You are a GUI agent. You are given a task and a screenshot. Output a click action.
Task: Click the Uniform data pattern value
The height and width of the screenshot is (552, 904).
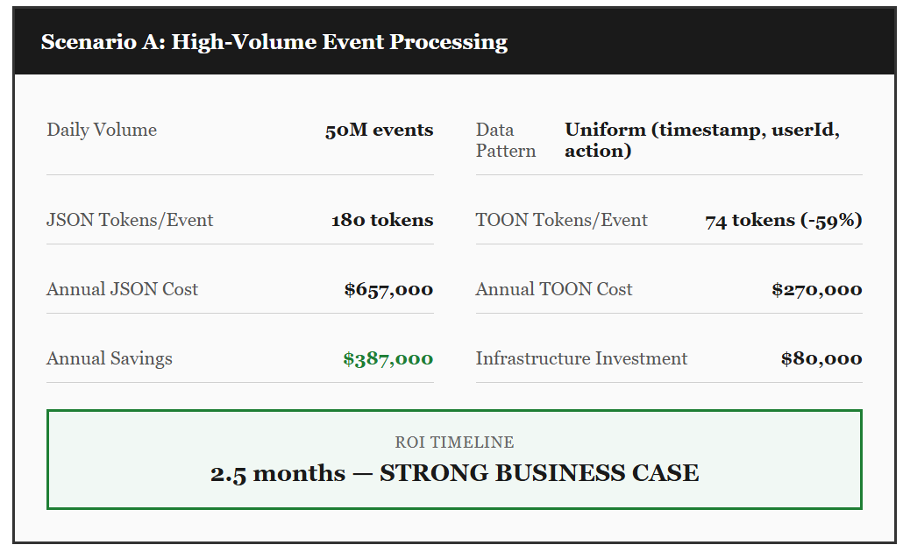pos(702,140)
